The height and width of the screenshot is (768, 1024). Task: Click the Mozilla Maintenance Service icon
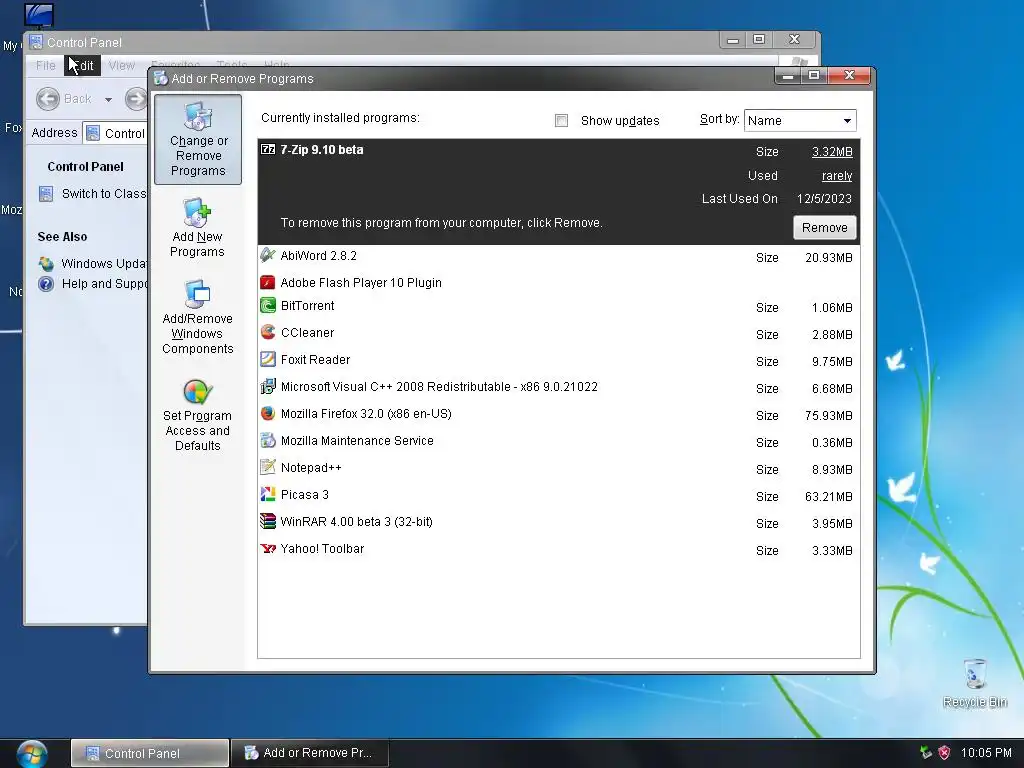(268, 440)
